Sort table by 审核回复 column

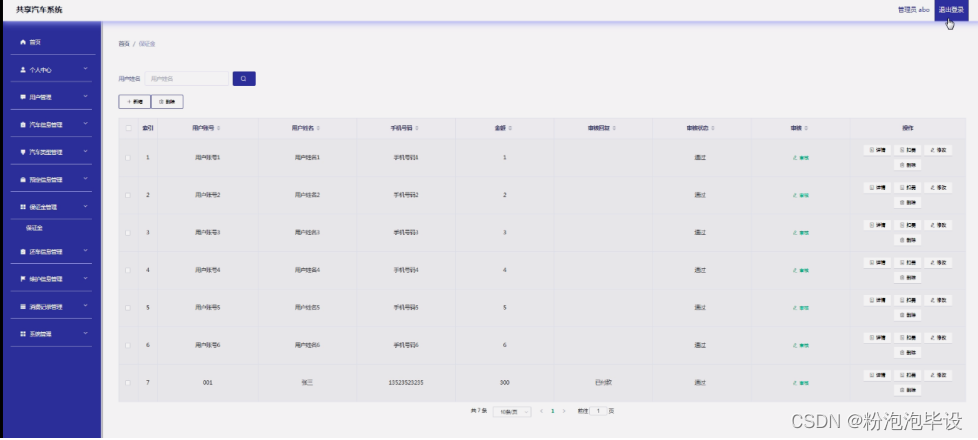614,128
